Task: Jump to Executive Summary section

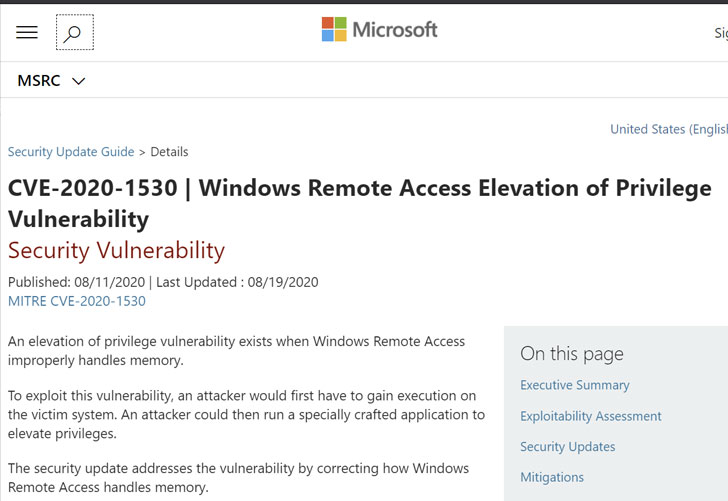Action: click(x=575, y=385)
